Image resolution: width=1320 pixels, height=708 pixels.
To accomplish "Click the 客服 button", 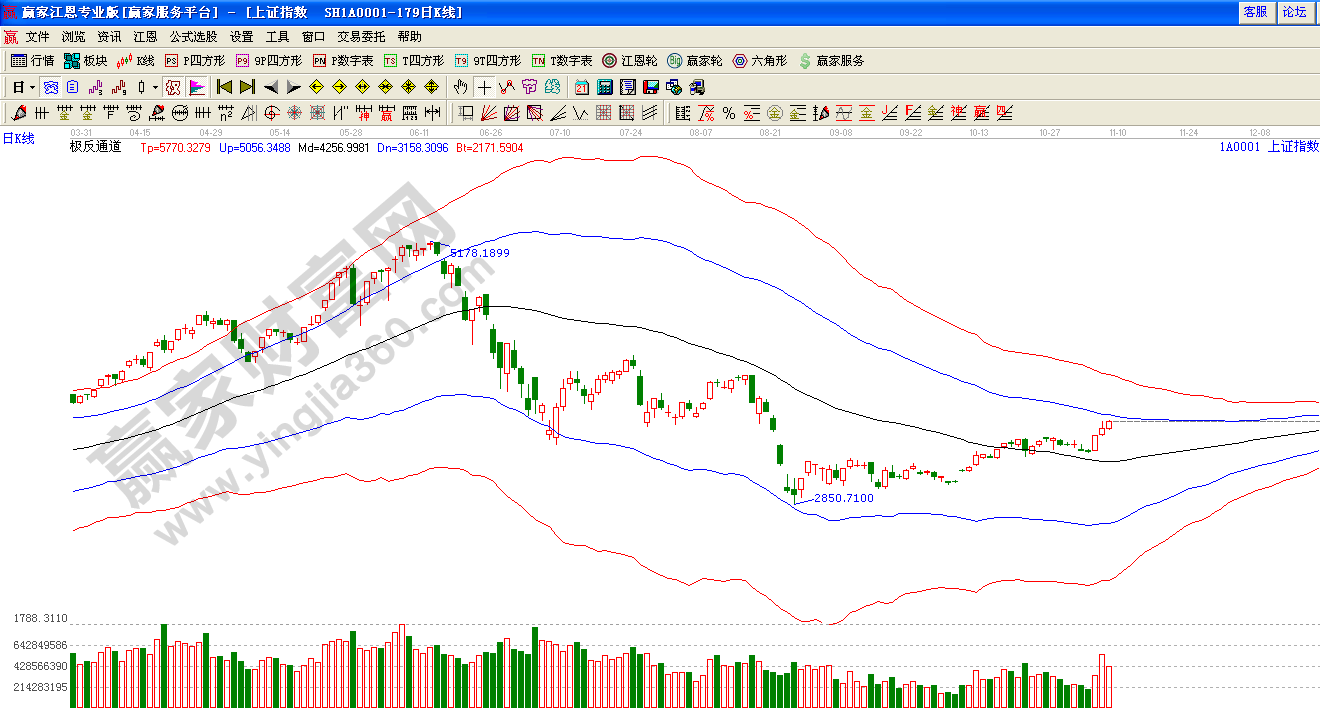I will (x=1255, y=12).
